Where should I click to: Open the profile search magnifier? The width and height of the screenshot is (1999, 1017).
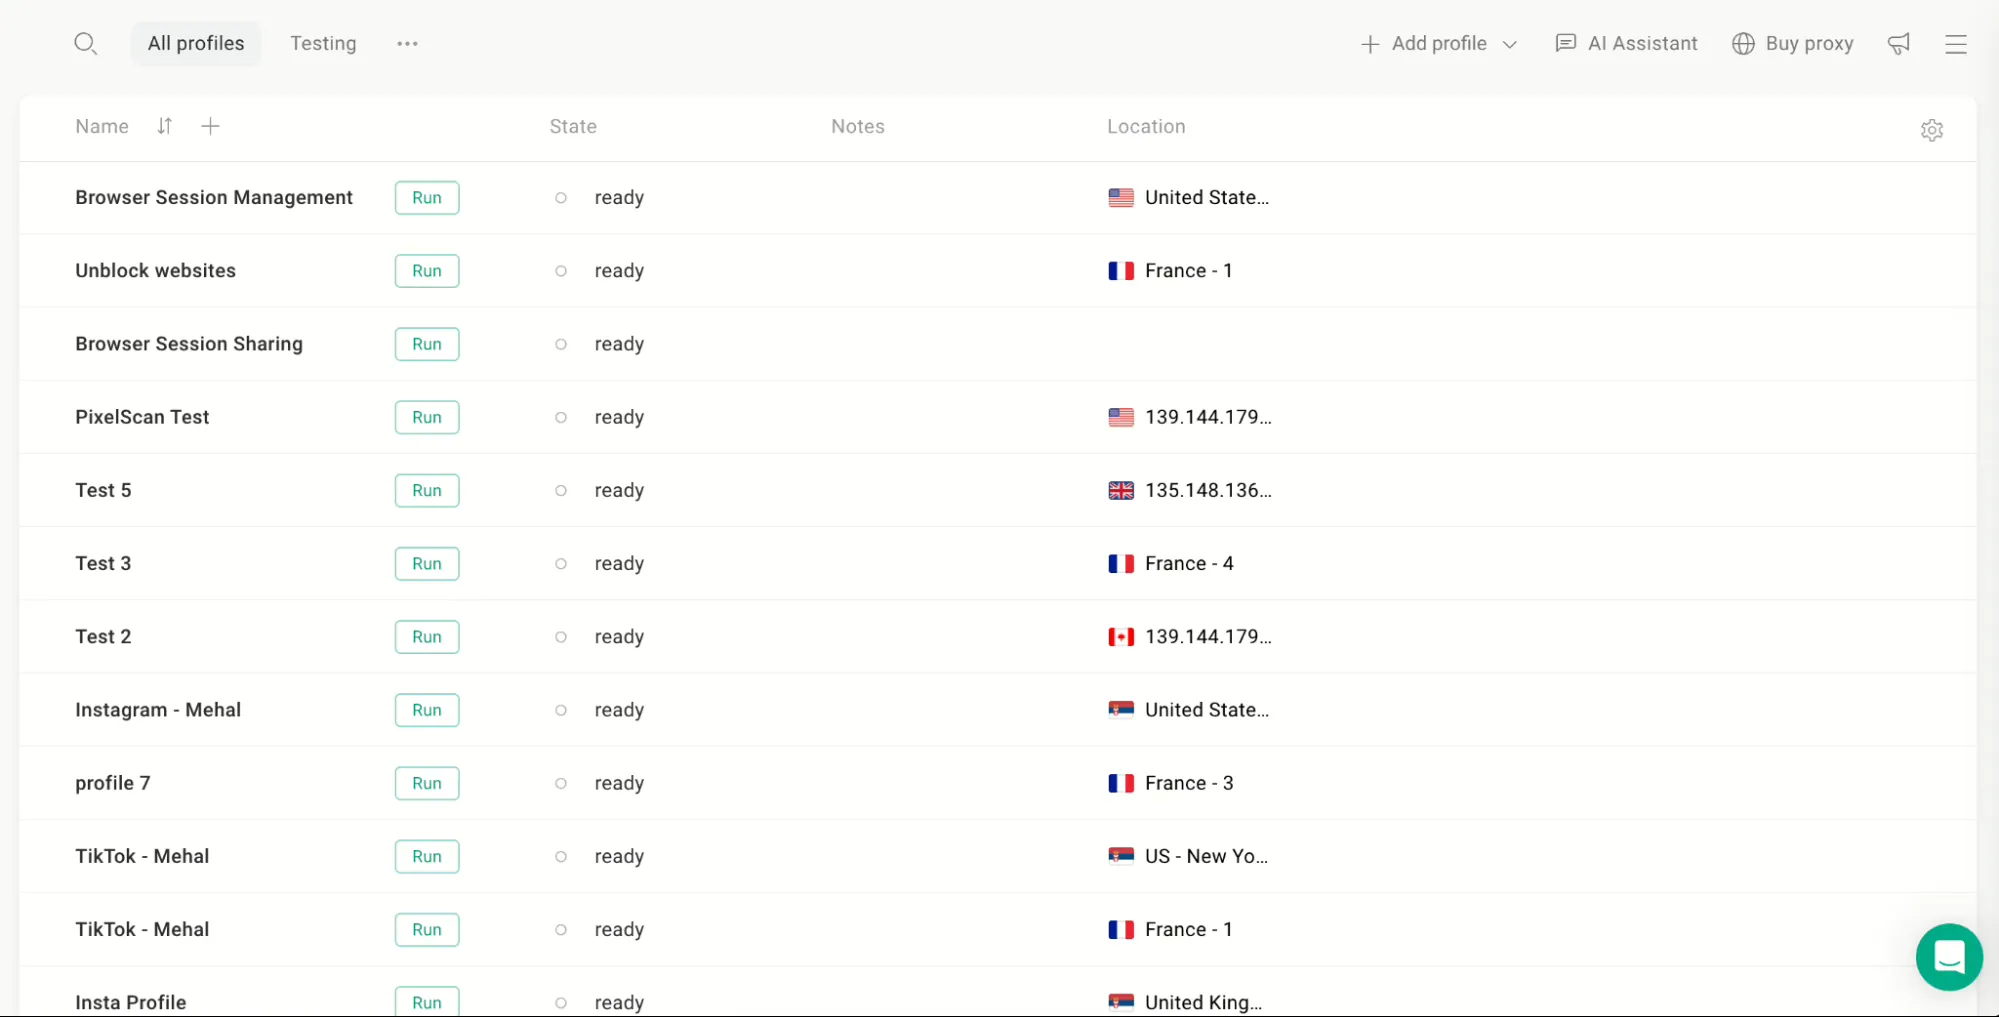[85, 43]
